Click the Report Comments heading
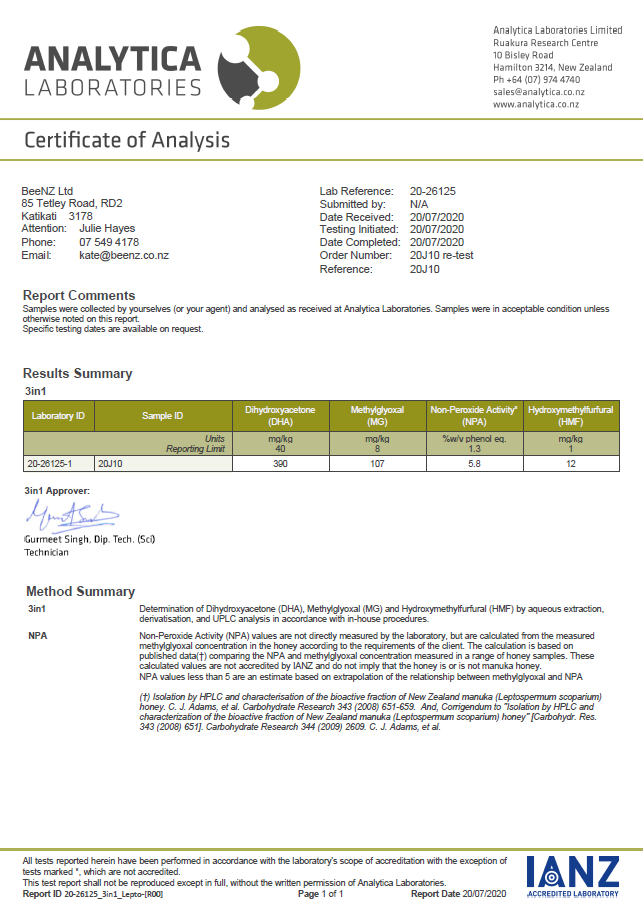Image resolution: width=643 pixels, height=912 pixels. pyautogui.click(x=79, y=295)
